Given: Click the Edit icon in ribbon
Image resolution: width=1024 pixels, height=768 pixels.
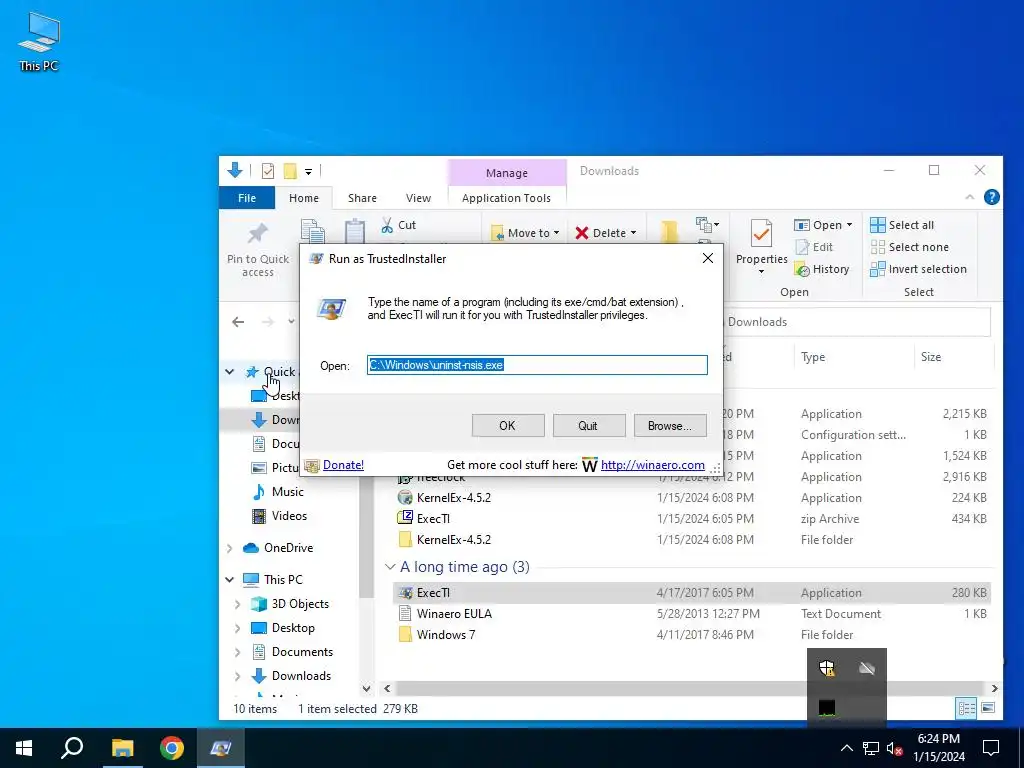Looking at the screenshot, I should tap(802, 247).
